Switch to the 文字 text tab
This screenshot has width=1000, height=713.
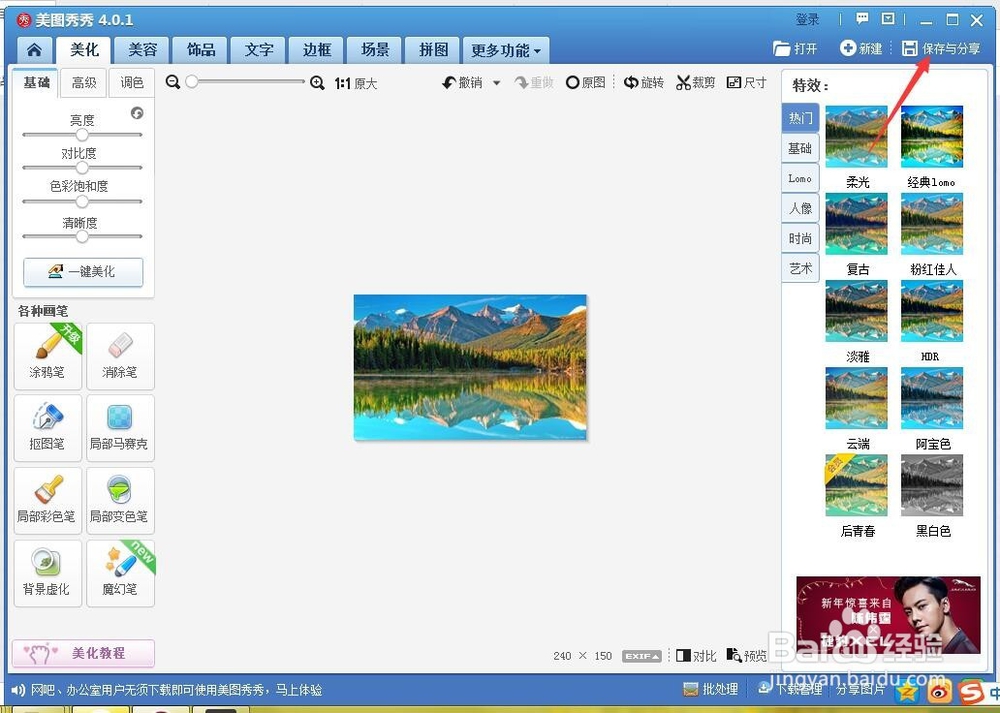click(258, 49)
